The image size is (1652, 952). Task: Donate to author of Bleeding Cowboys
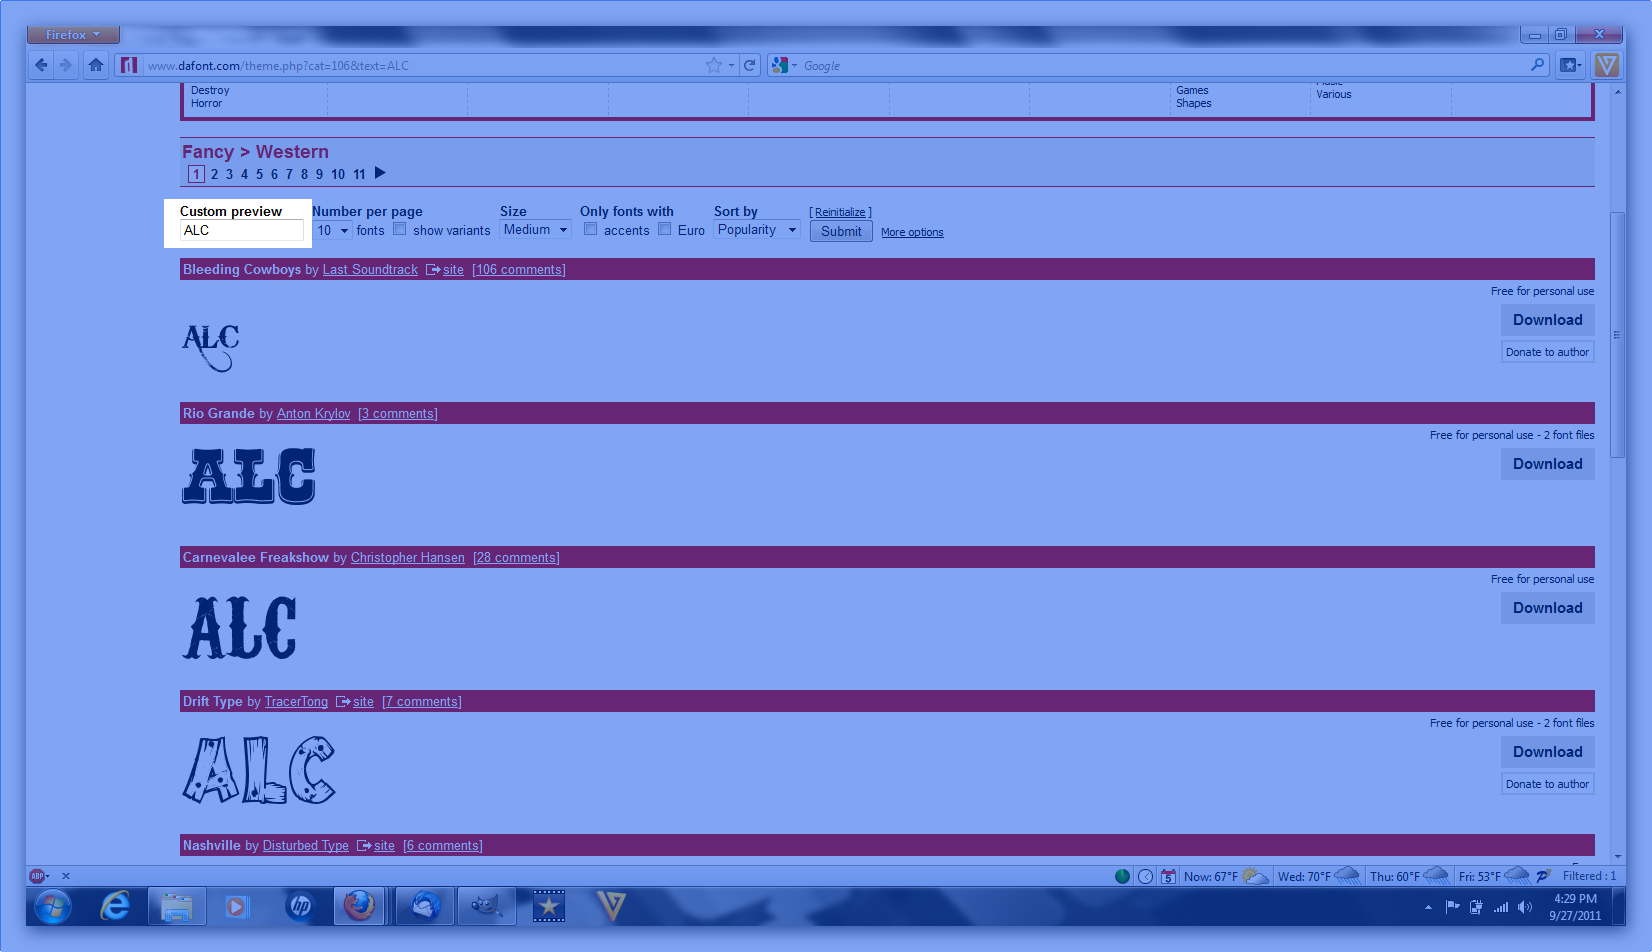click(1548, 352)
